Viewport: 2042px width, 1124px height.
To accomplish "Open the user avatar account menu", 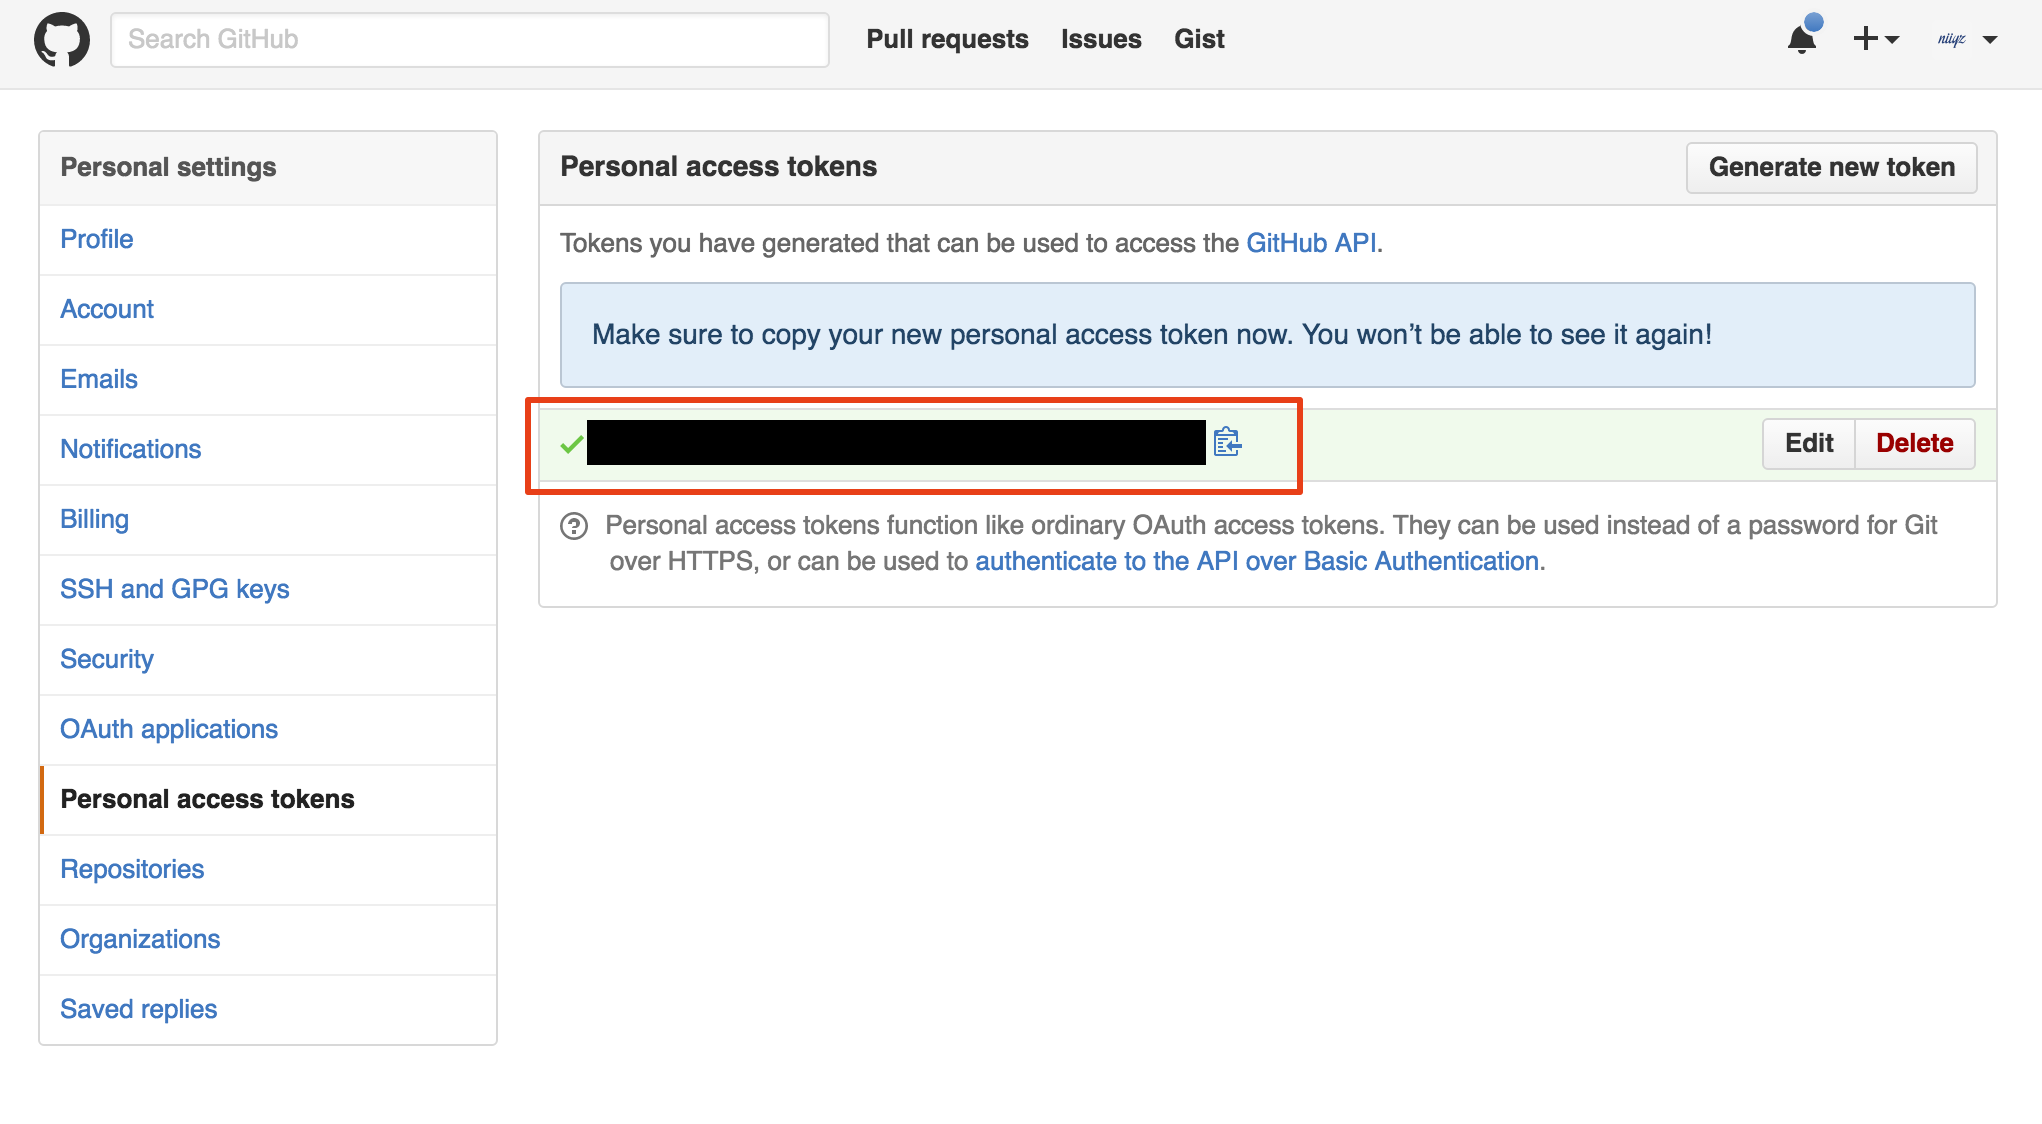I will [x=1966, y=39].
